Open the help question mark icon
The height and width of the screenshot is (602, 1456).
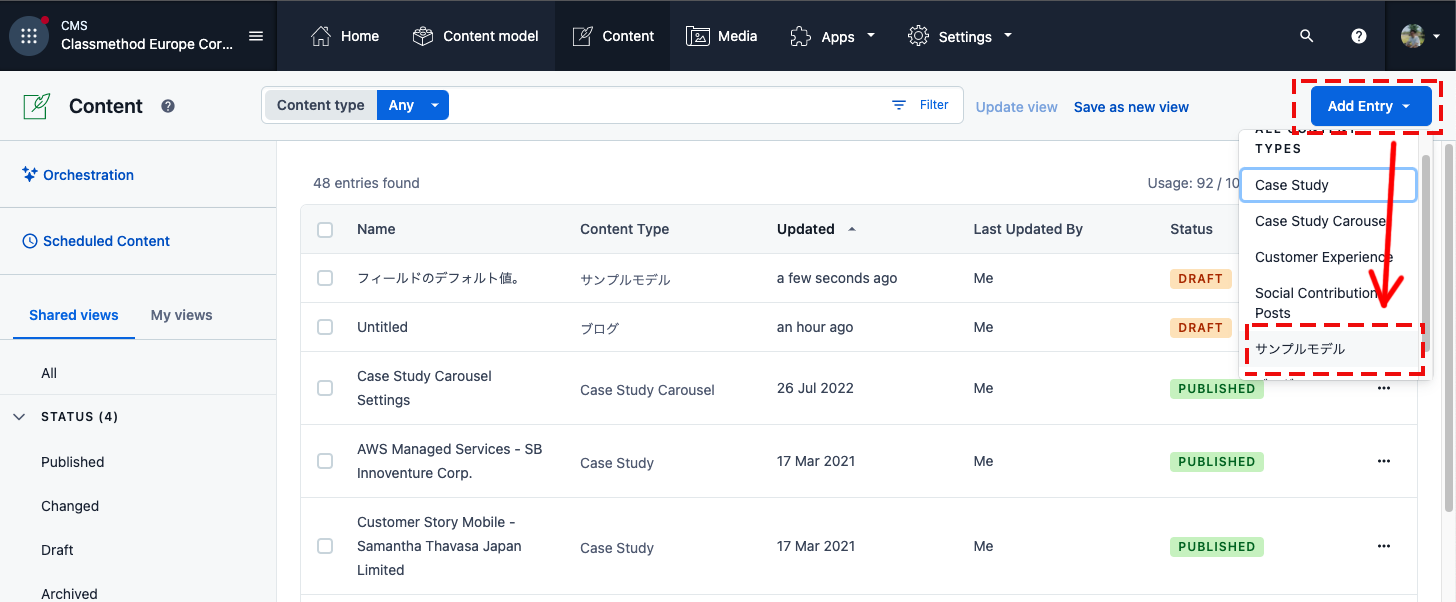[x=1358, y=35]
